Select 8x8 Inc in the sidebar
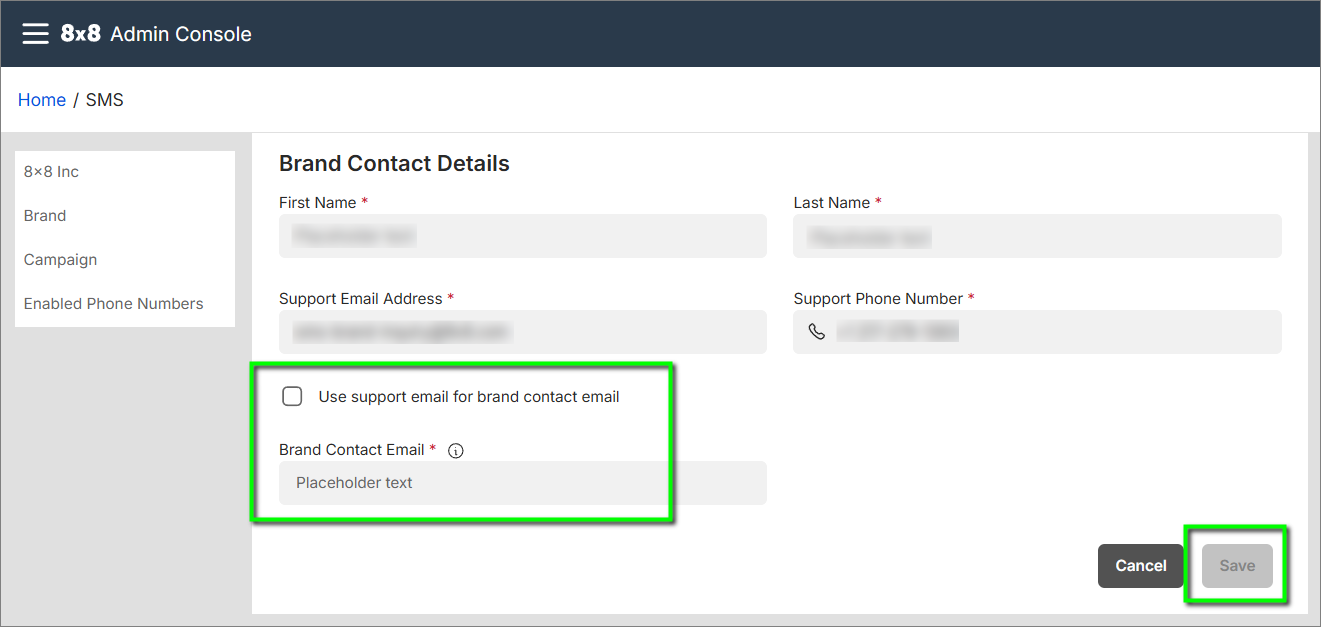Viewport: 1321px width, 627px height. [x=51, y=172]
